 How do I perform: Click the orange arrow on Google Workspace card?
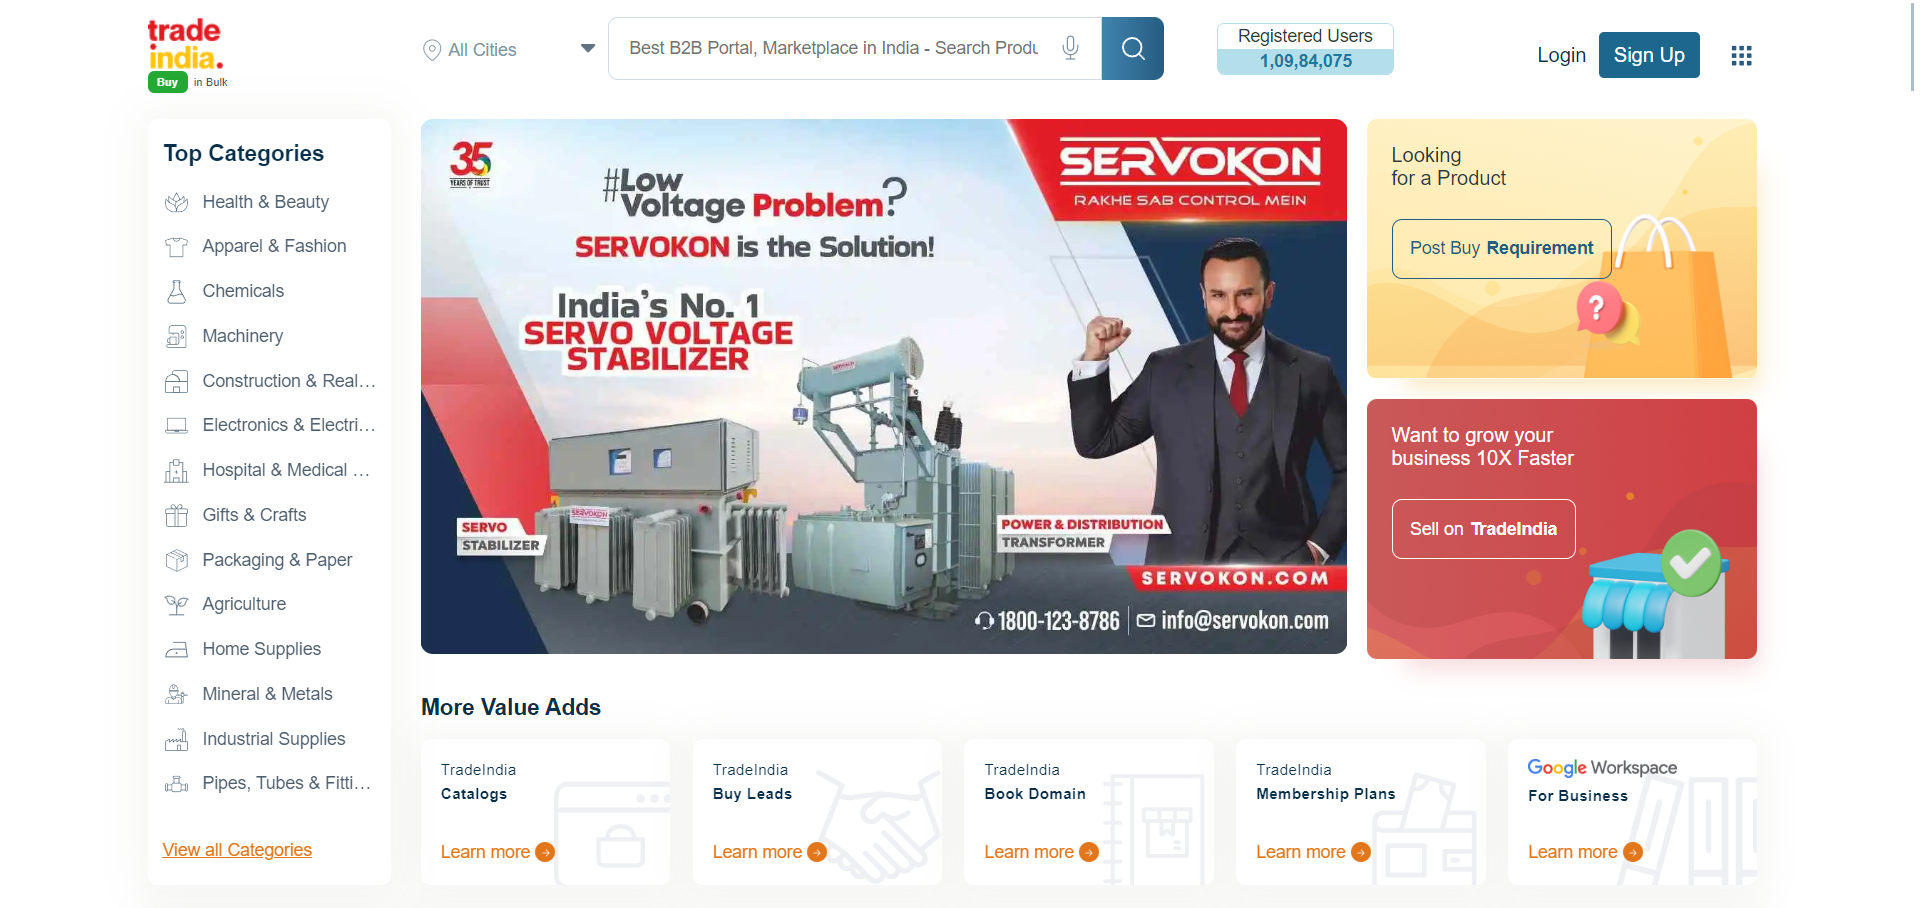click(x=1633, y=852)
